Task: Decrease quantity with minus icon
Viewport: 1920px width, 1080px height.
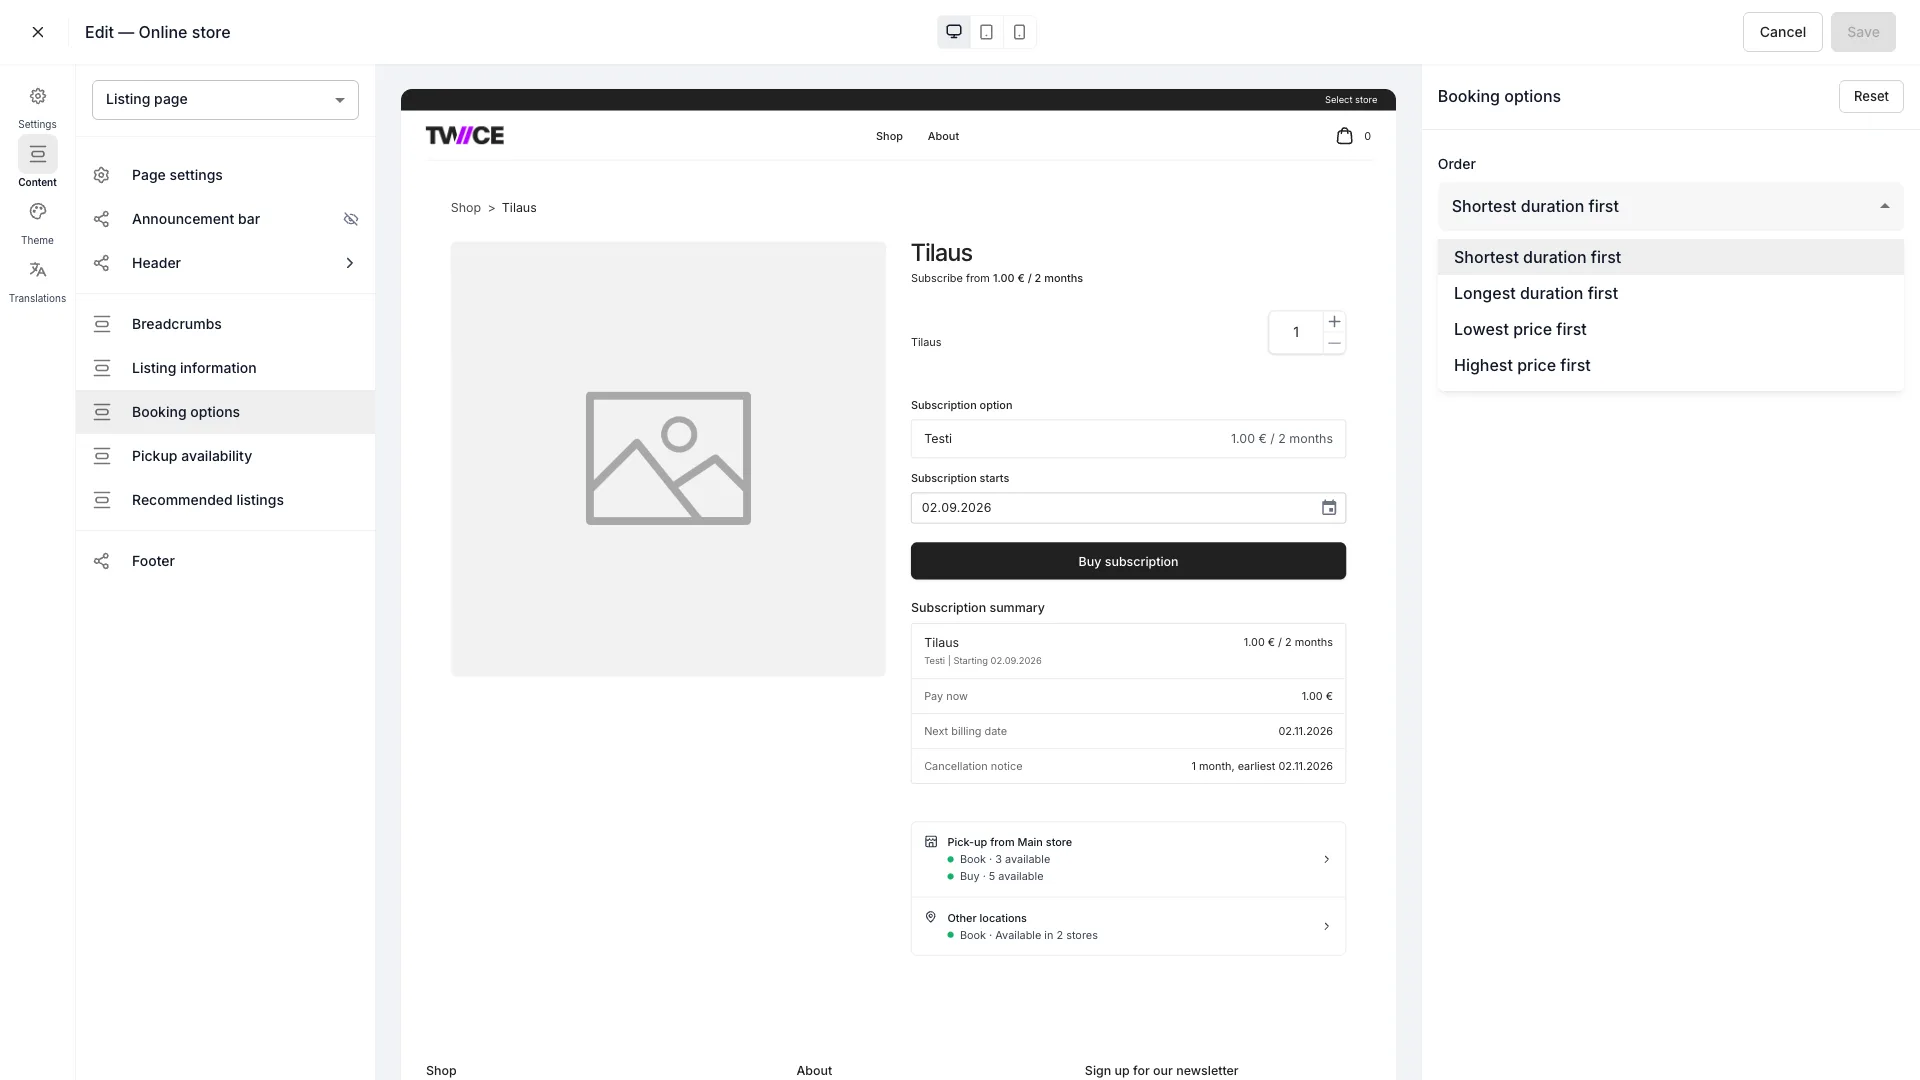Action: pos(1334,343)
